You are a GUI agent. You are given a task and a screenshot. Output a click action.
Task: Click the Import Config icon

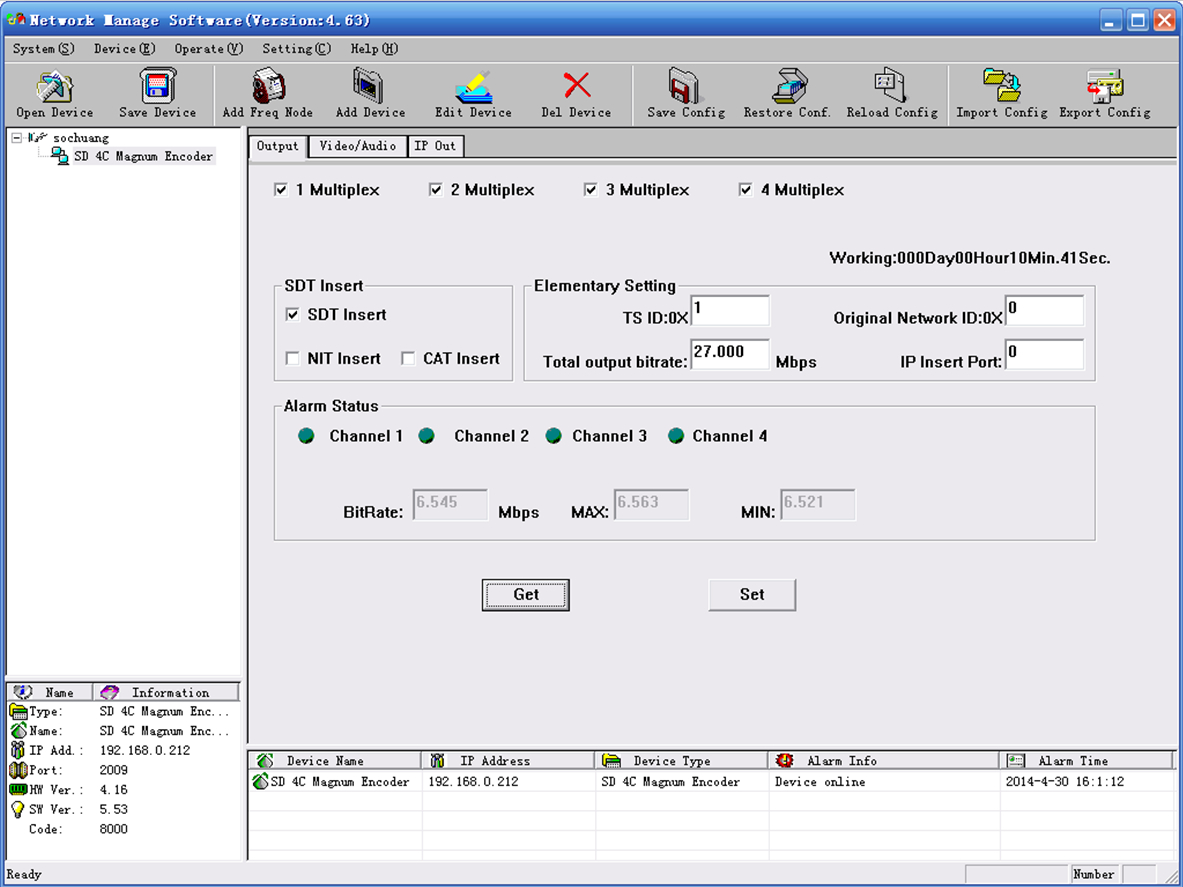coord(1001,86)
